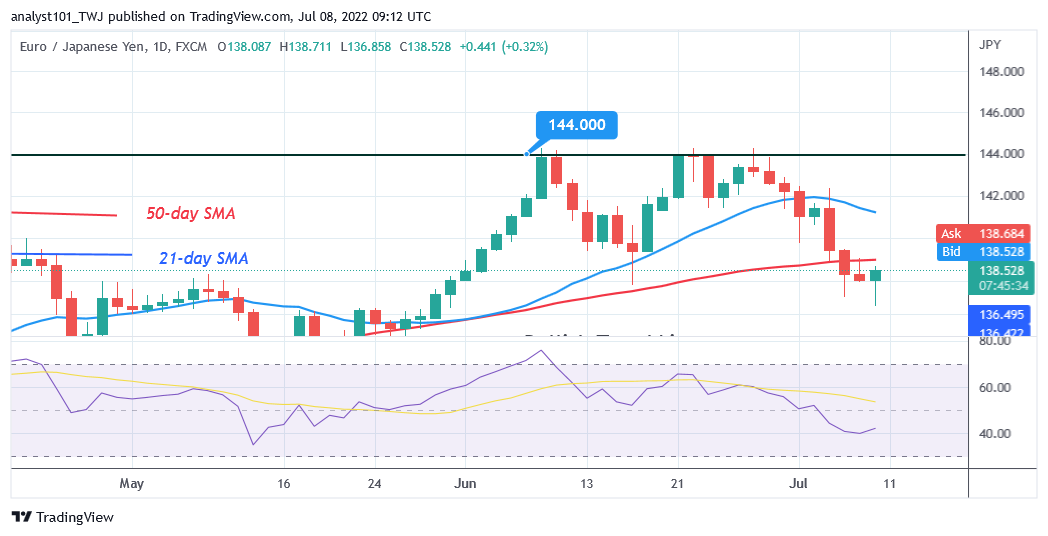Select the Ask 138.684 price tag
Screen dimensions: 1048x536
point(982,233)
